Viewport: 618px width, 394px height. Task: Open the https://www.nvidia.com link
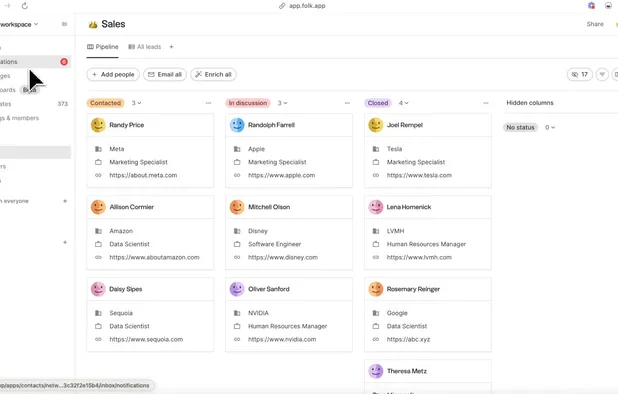[282, 339]
